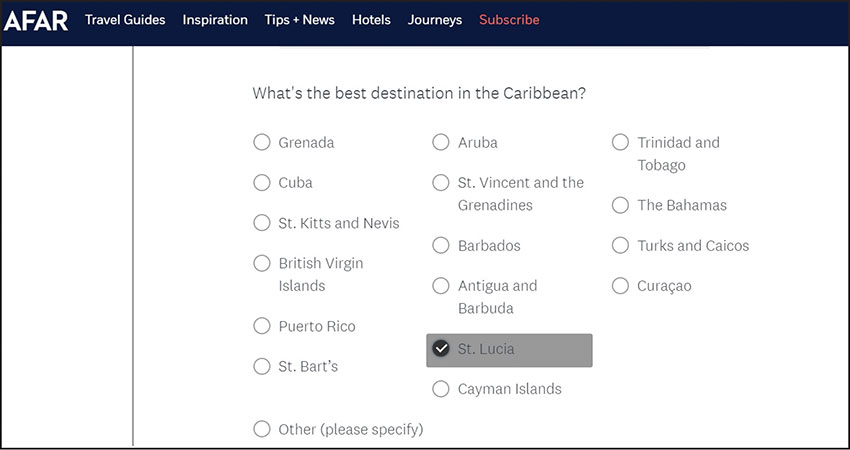850x450 pixels.
Task: Select the Puerto Rico radio button
Action: [262, 326]
